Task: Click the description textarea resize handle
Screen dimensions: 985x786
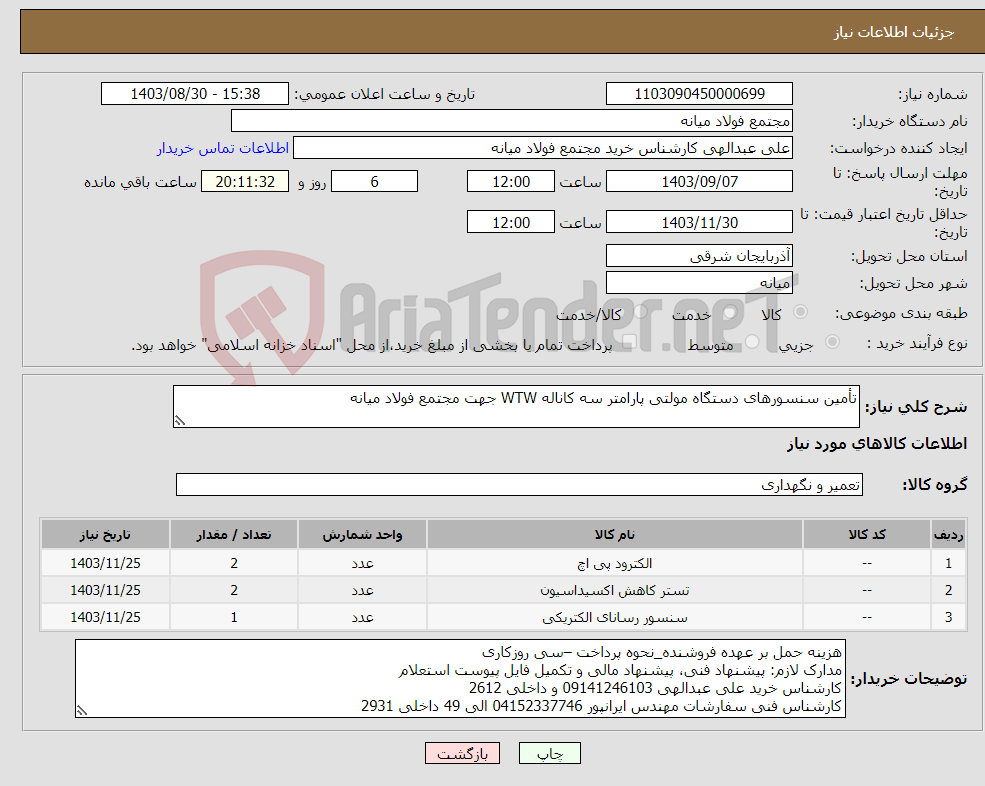Action: coord(180,421)
